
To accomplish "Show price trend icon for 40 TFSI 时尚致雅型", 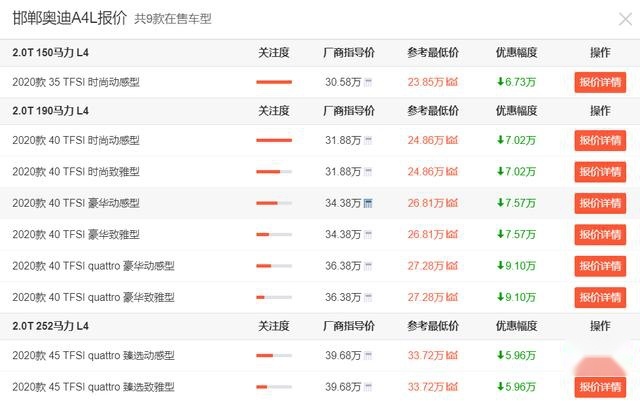I will pos(452,172).
